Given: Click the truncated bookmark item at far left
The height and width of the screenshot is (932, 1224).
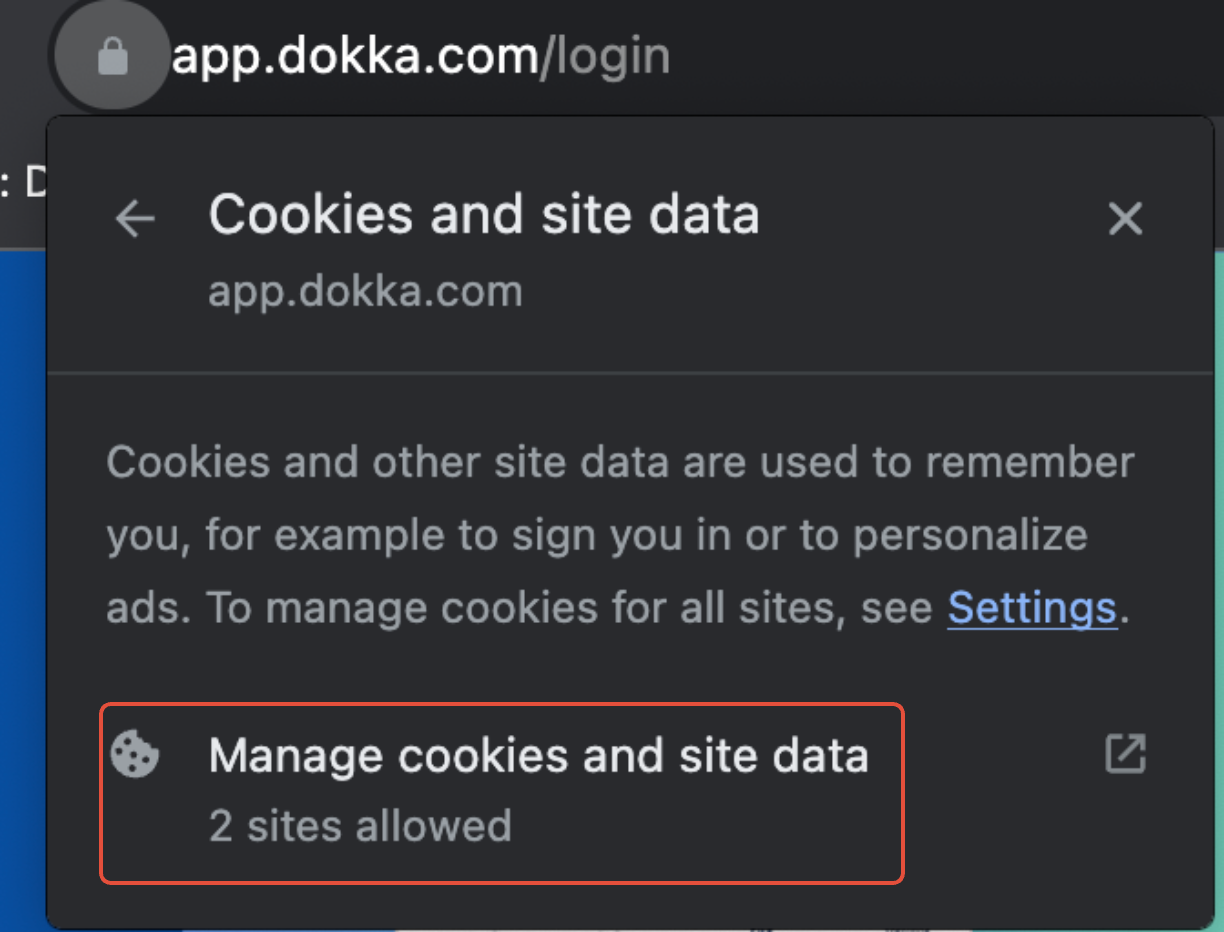Looking at the screenshot, I should coord(20,184).
